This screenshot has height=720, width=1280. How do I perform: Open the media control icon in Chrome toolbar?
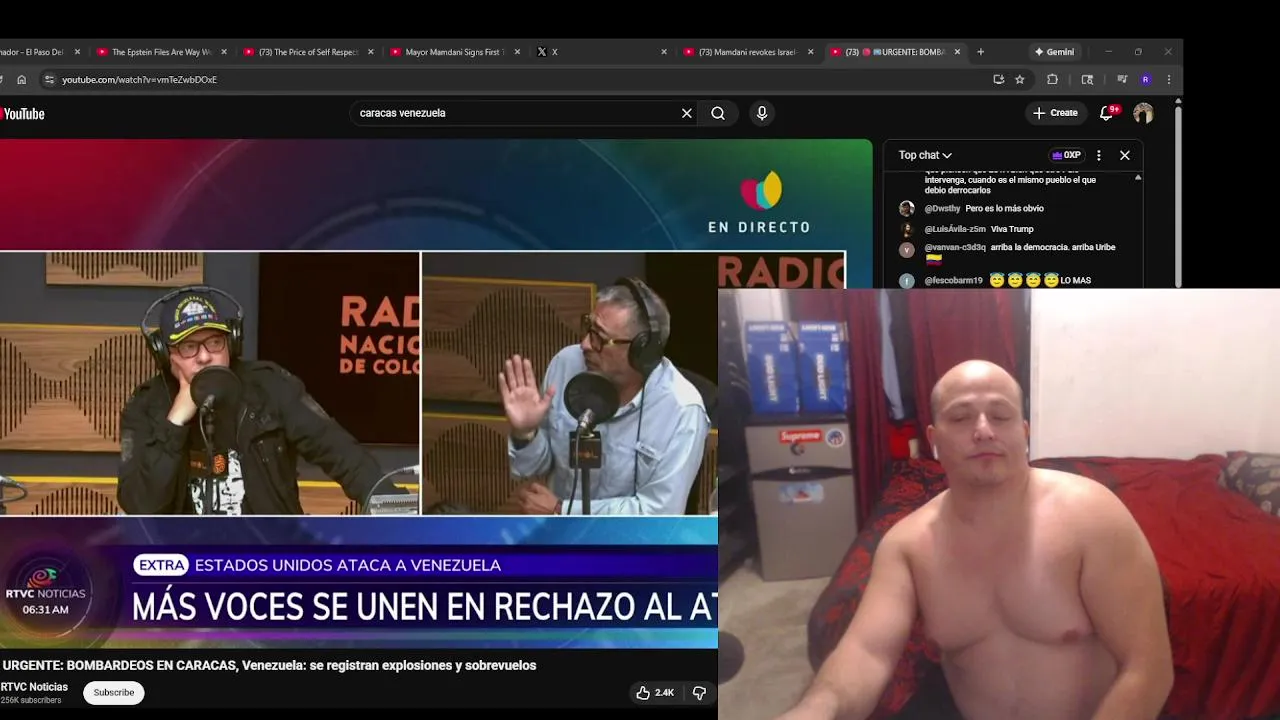pos(1122,80)
